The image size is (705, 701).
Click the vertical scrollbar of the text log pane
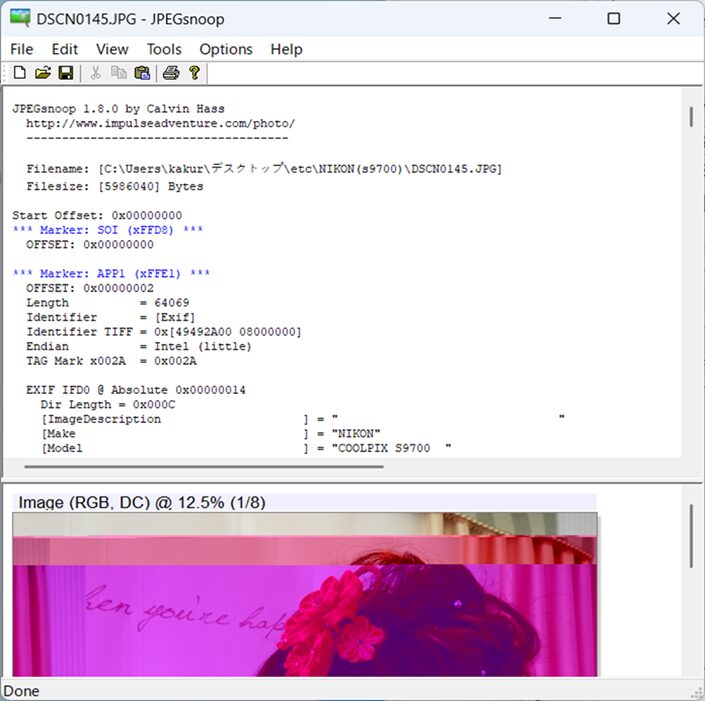(691, 117)
